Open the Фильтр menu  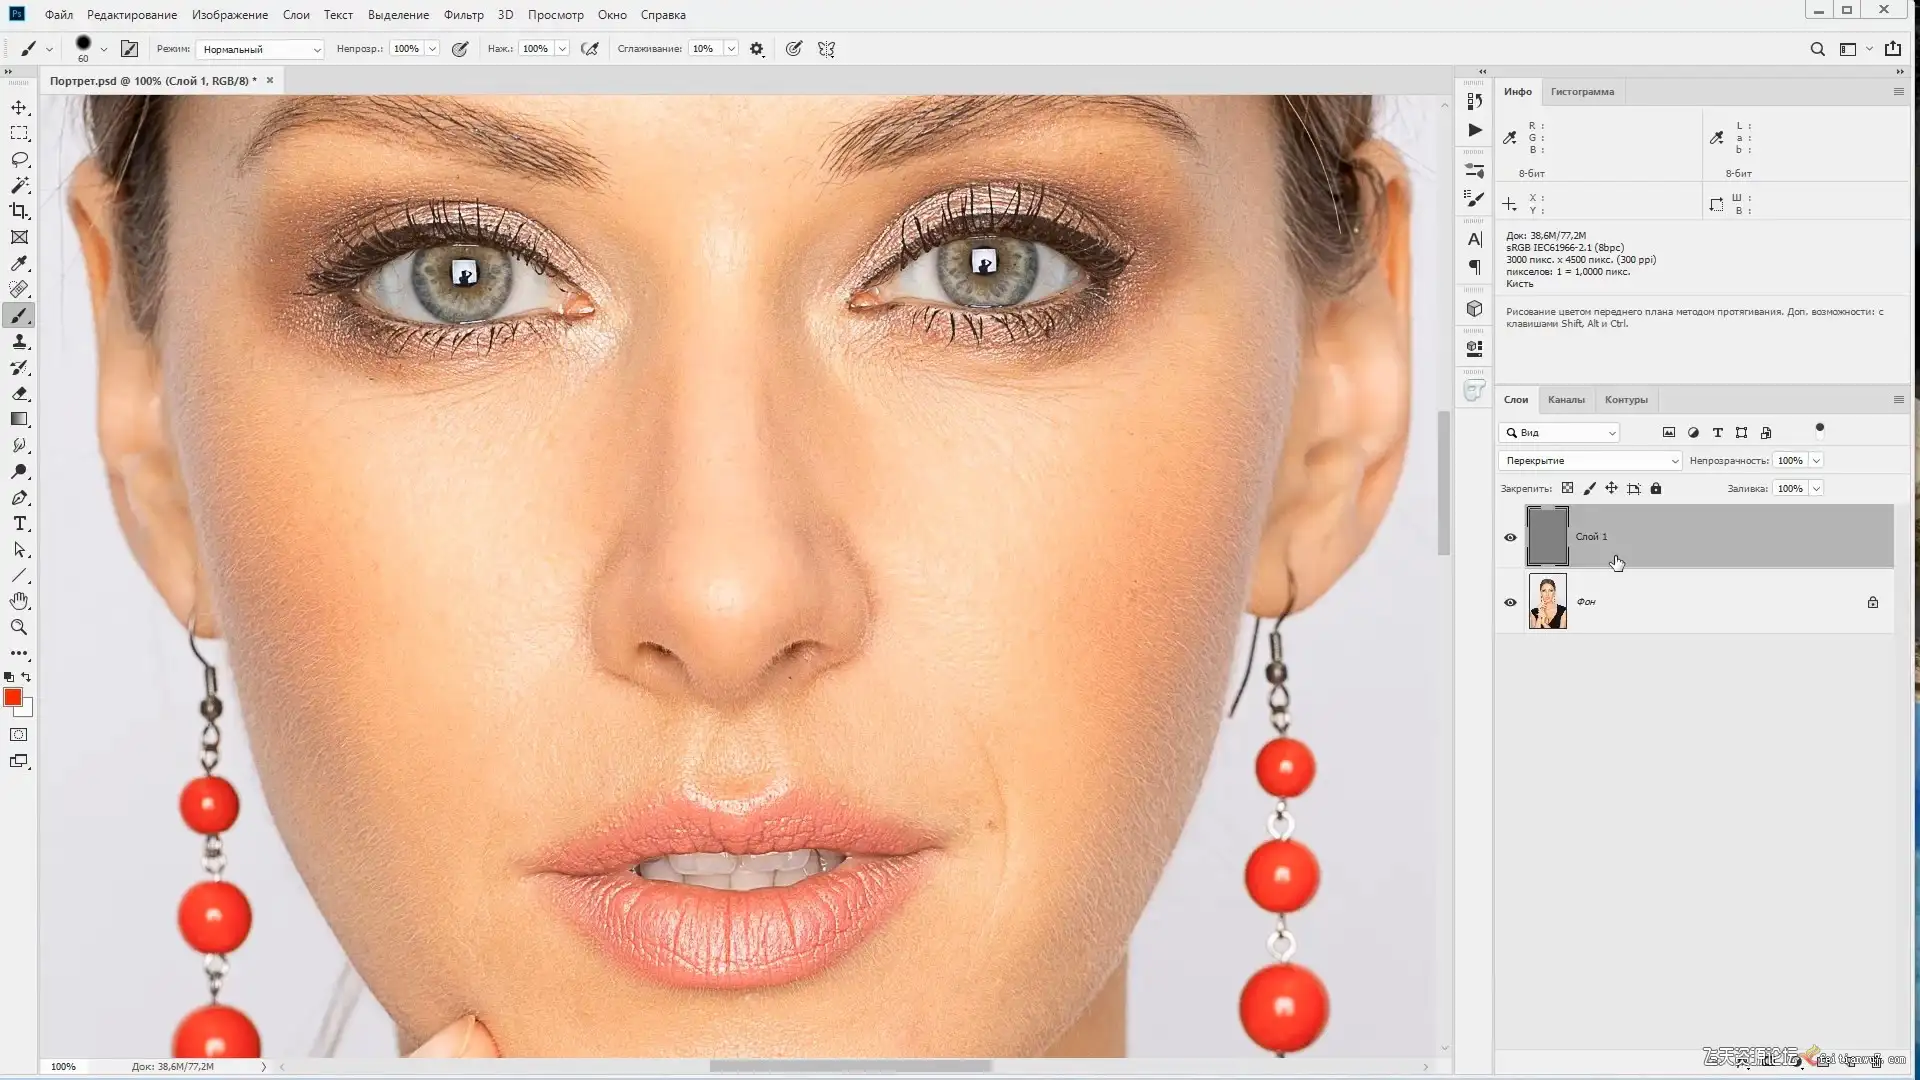coord(463,15)
